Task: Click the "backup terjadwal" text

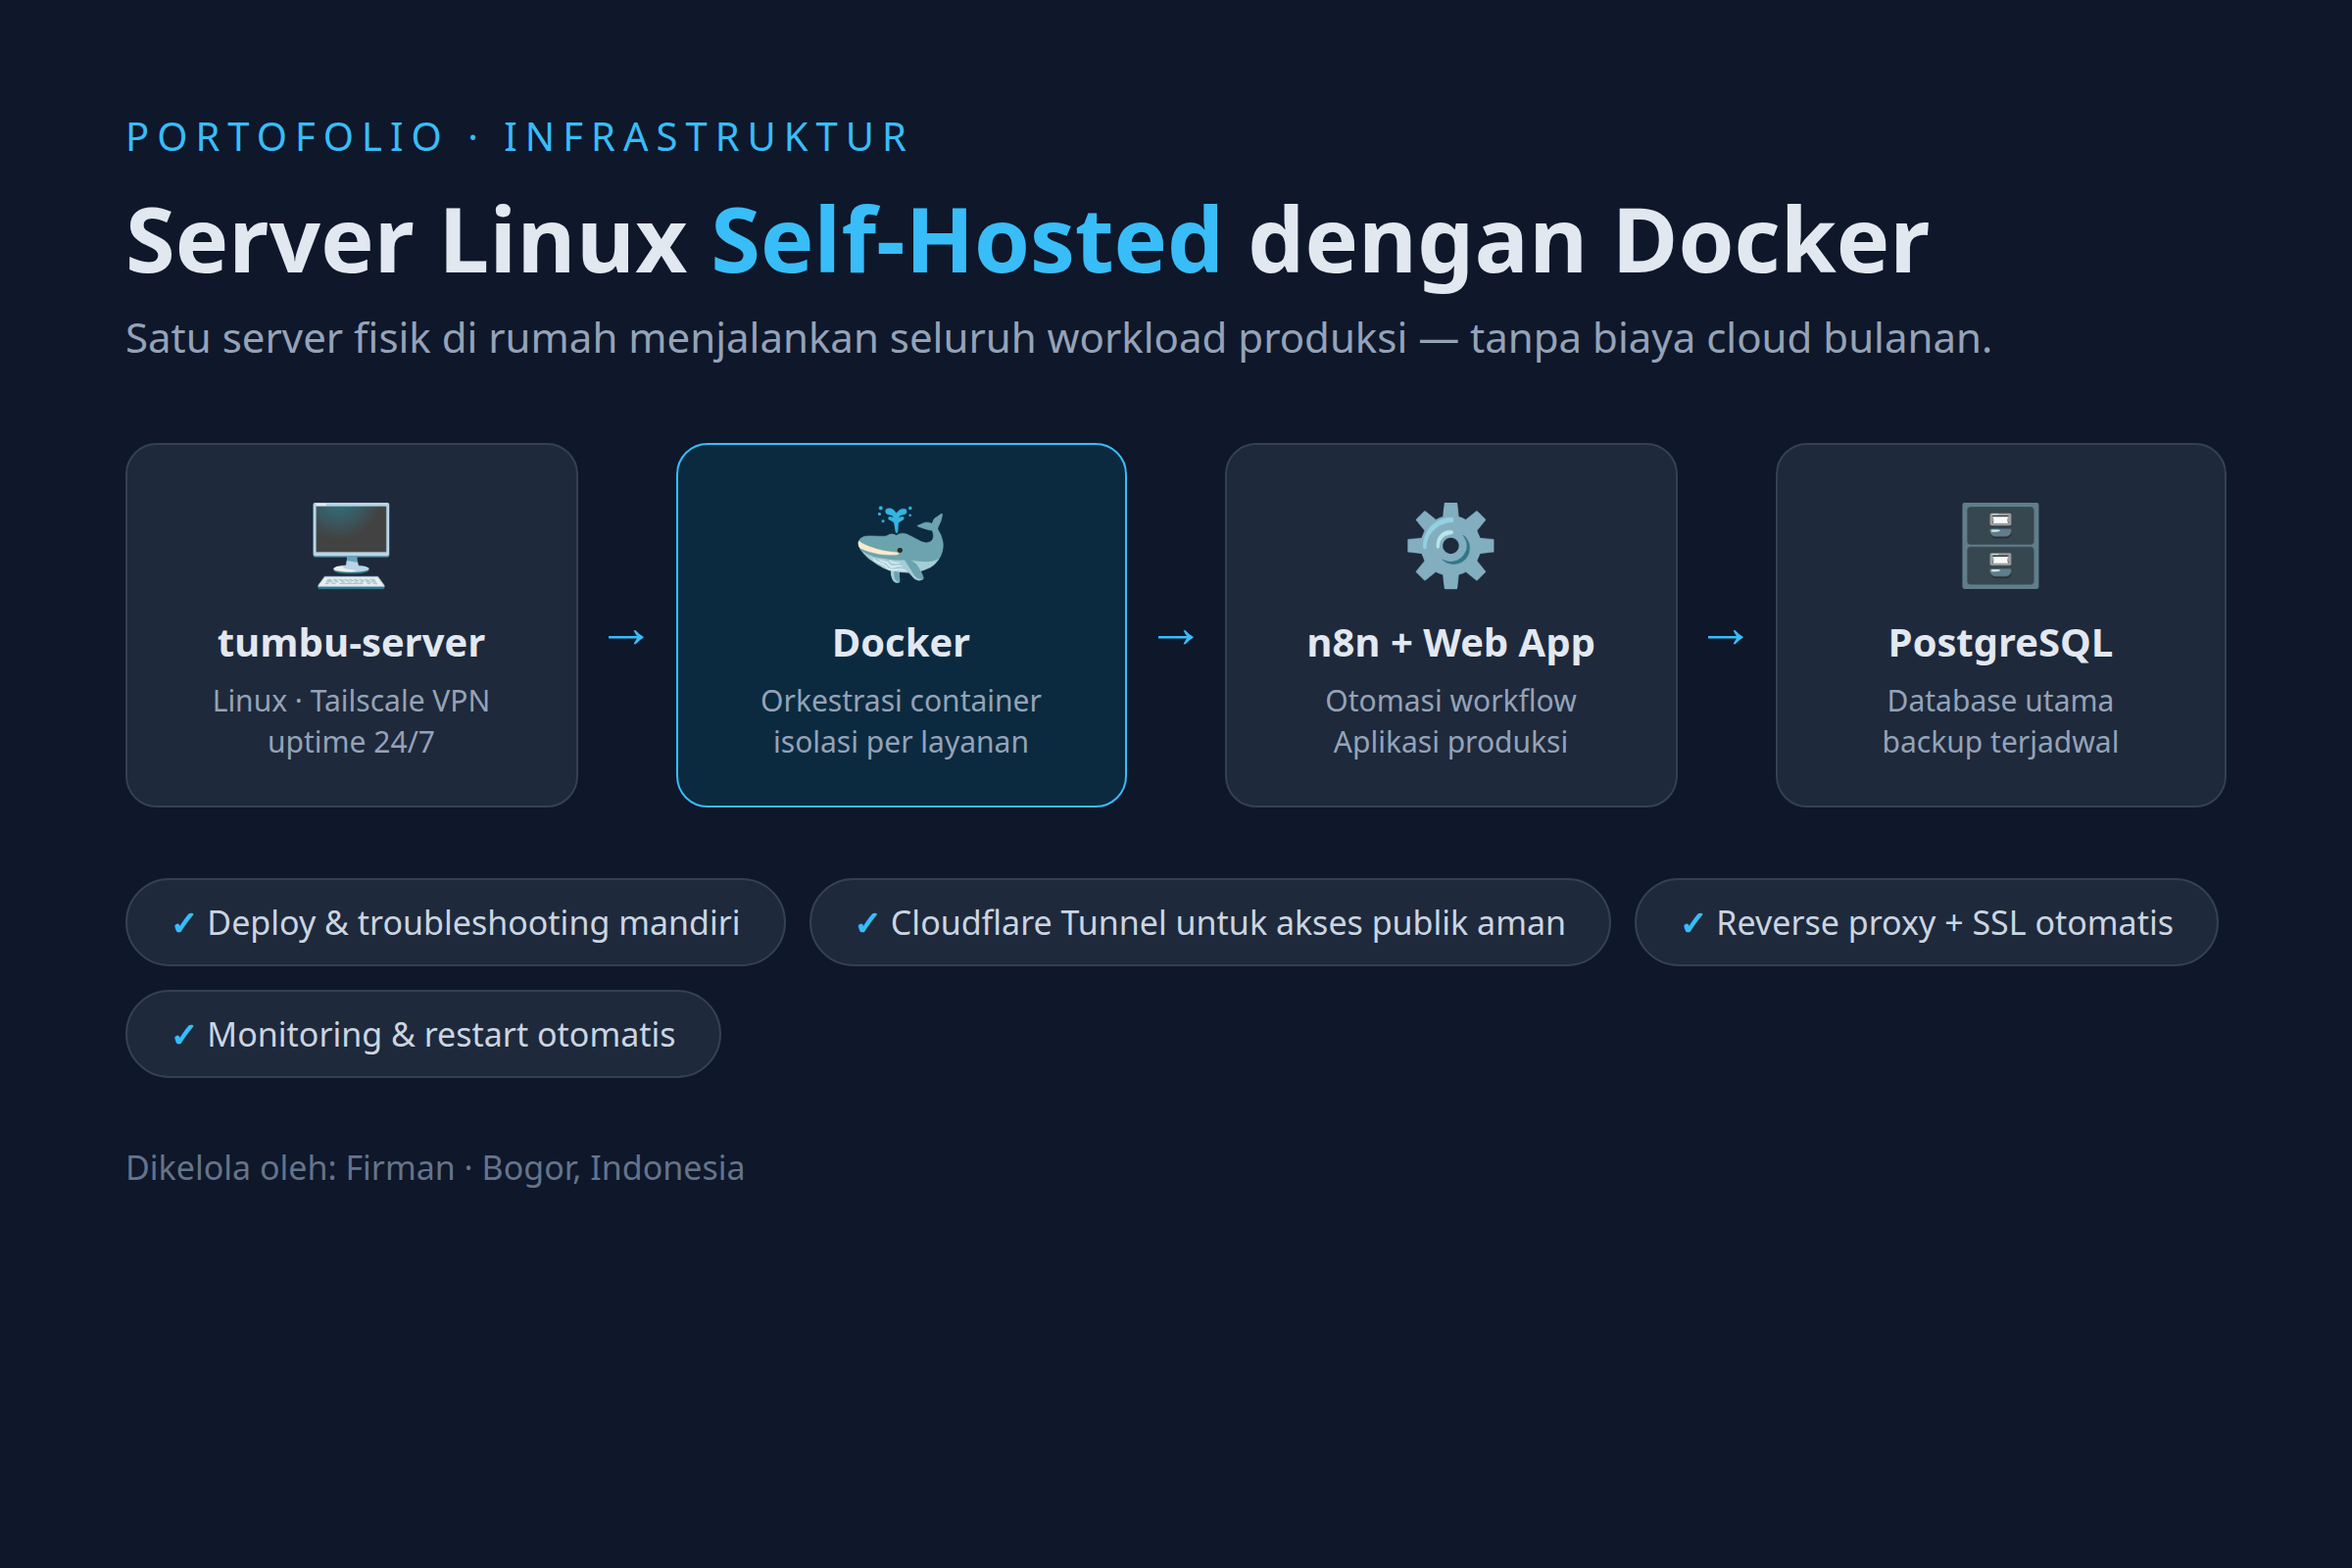Action: point(2000,743)
